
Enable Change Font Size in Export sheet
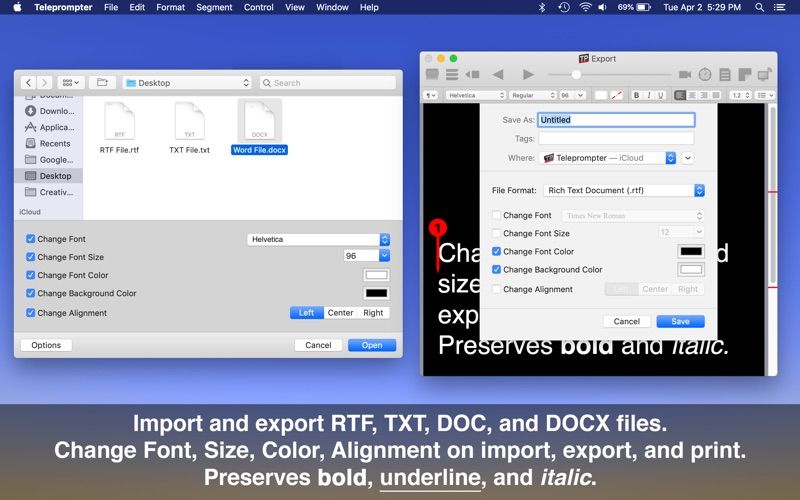point(496,233)
